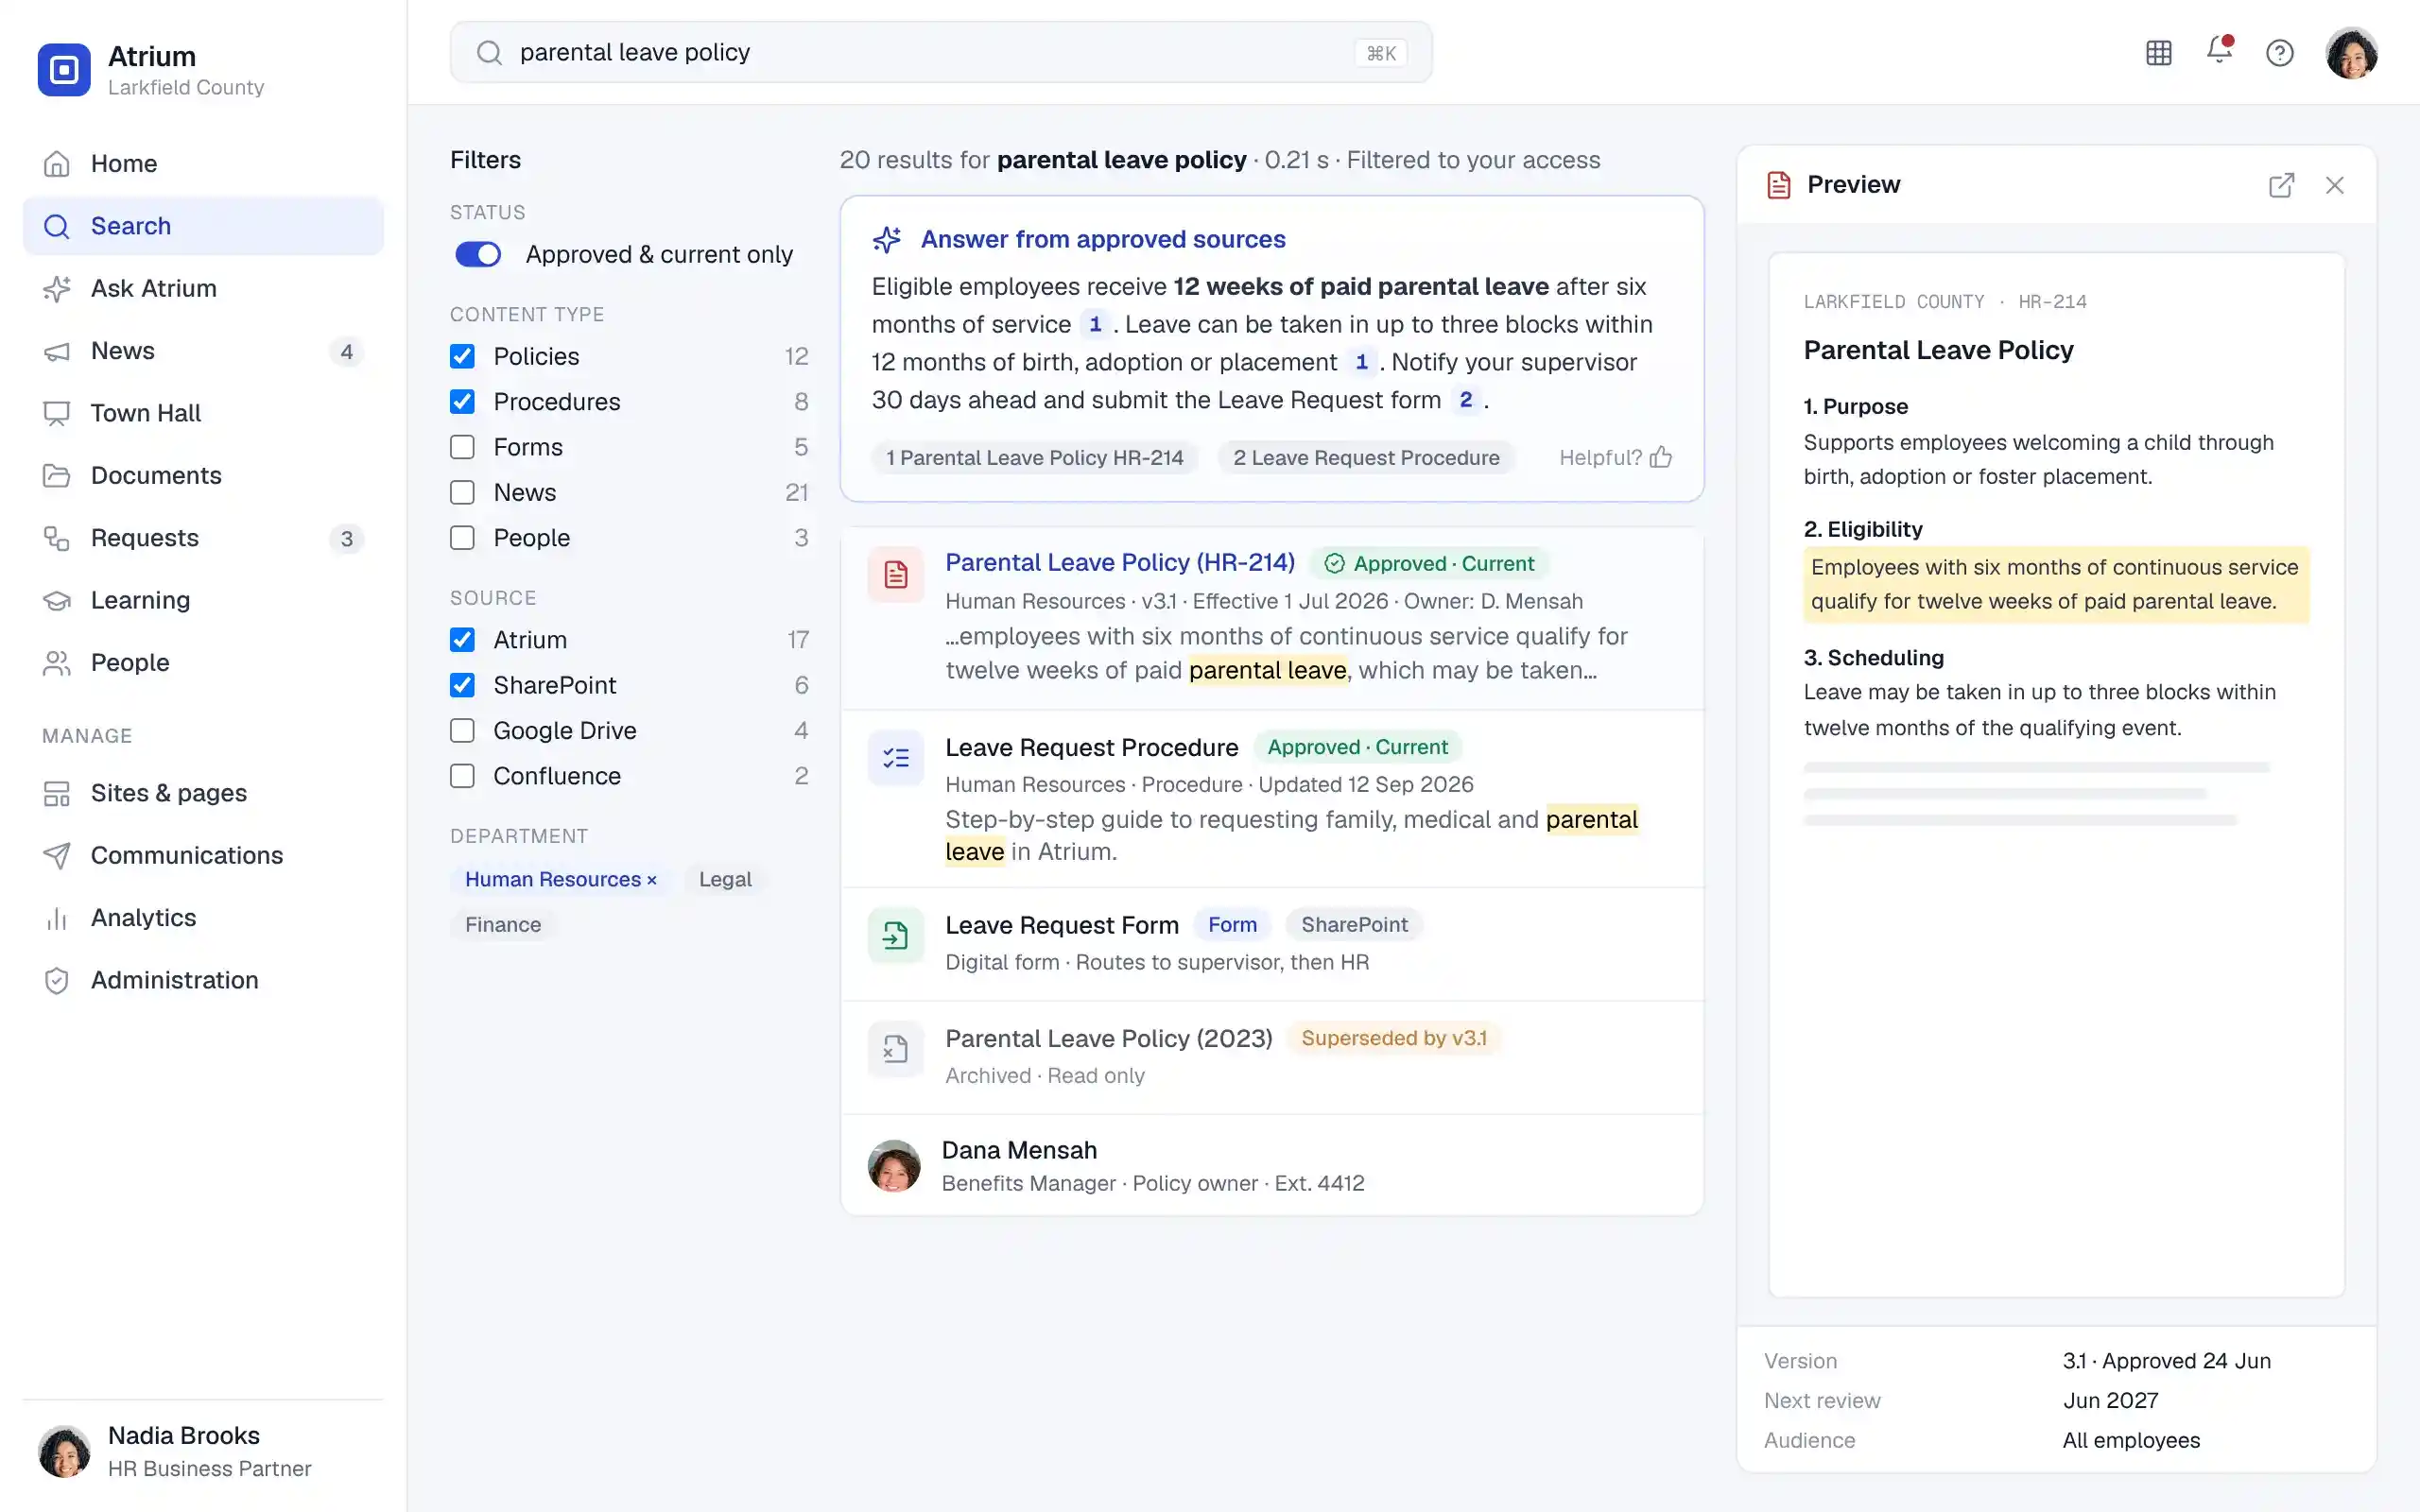Viewport: 2420px width, 1512px height.
Task: Open Parental Leave Policy (HR-214) result link
Action: (x=1120, y=563)
